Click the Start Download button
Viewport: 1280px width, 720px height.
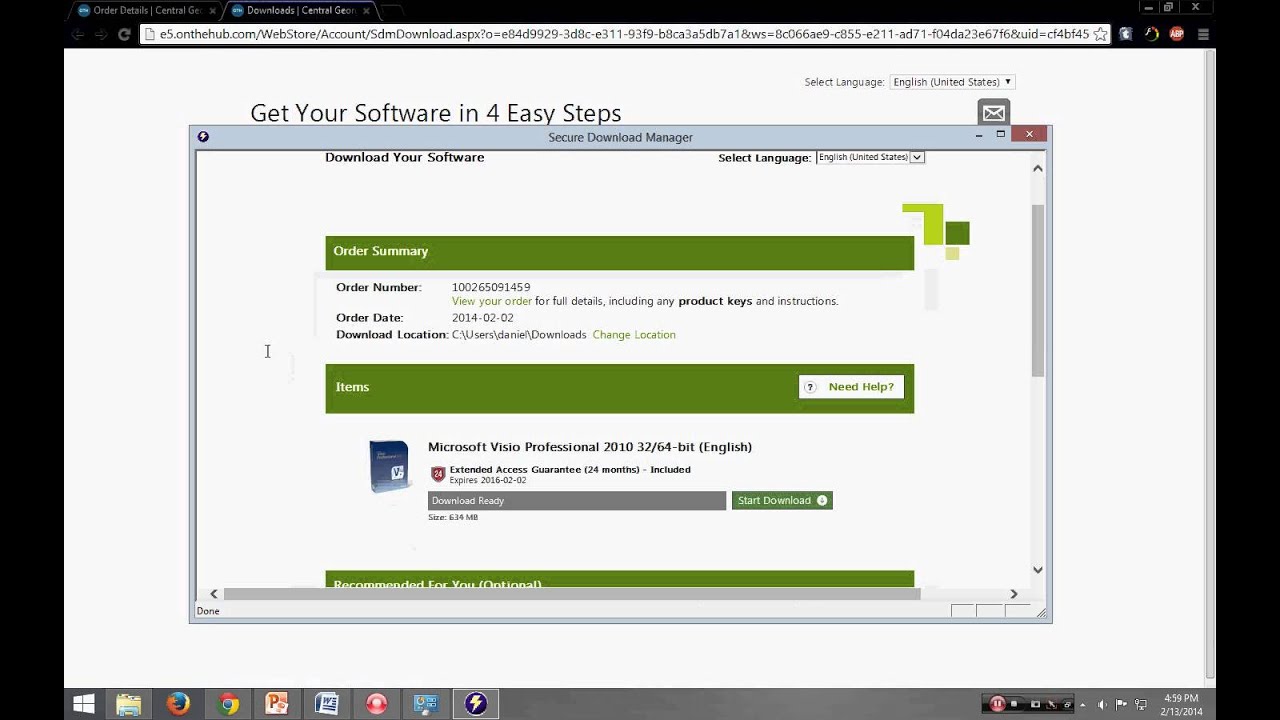point(782,500)
